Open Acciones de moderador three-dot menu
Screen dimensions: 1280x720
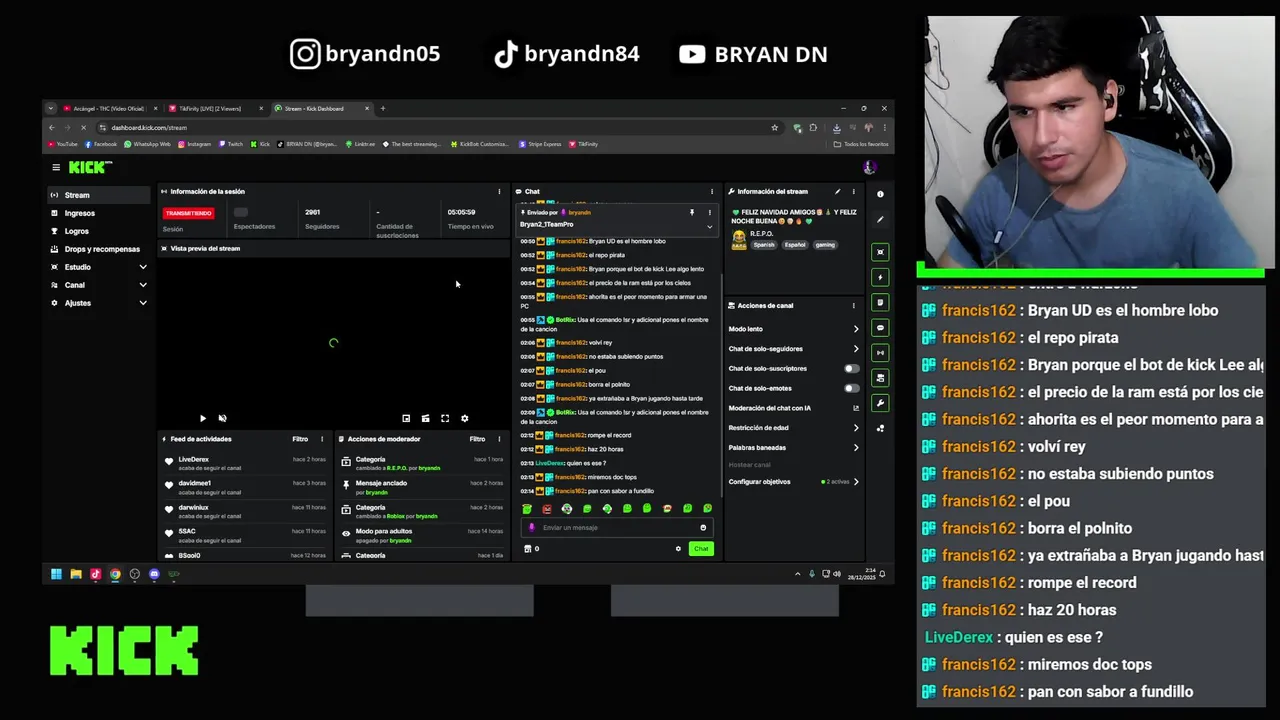tap(499, 439)
